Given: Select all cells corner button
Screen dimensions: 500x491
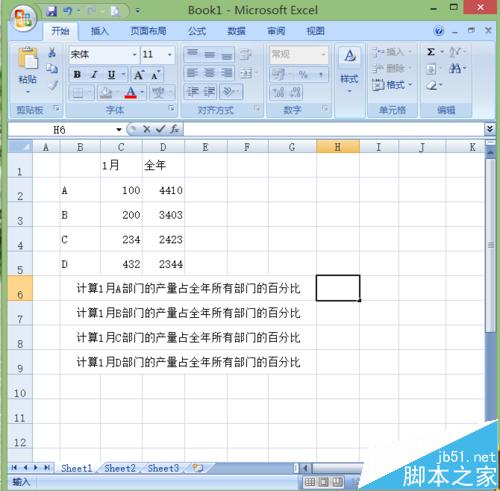Looking at the screenshot, I should [x=20, y=147].
